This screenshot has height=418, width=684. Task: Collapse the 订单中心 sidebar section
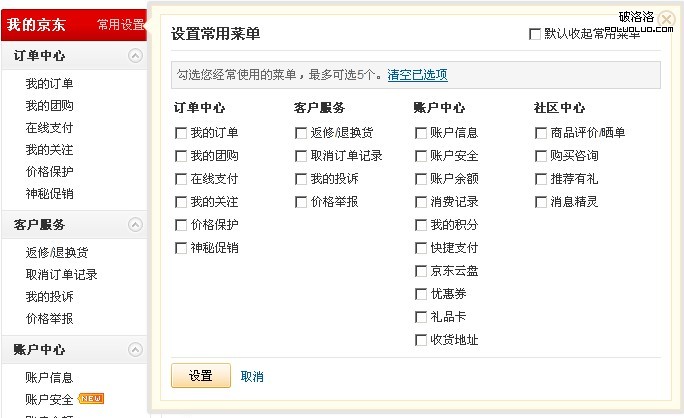pyautogui.click(x=135, y=56)
